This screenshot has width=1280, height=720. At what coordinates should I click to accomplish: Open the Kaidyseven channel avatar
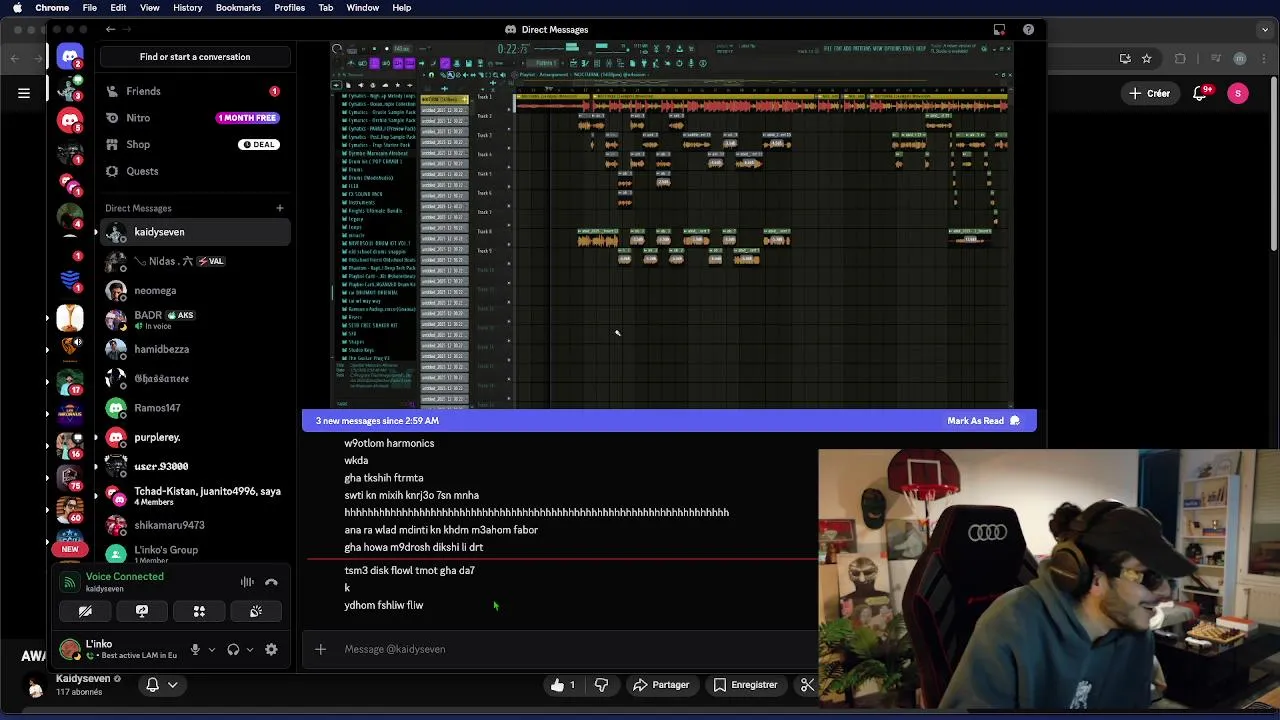click(36, 685)
